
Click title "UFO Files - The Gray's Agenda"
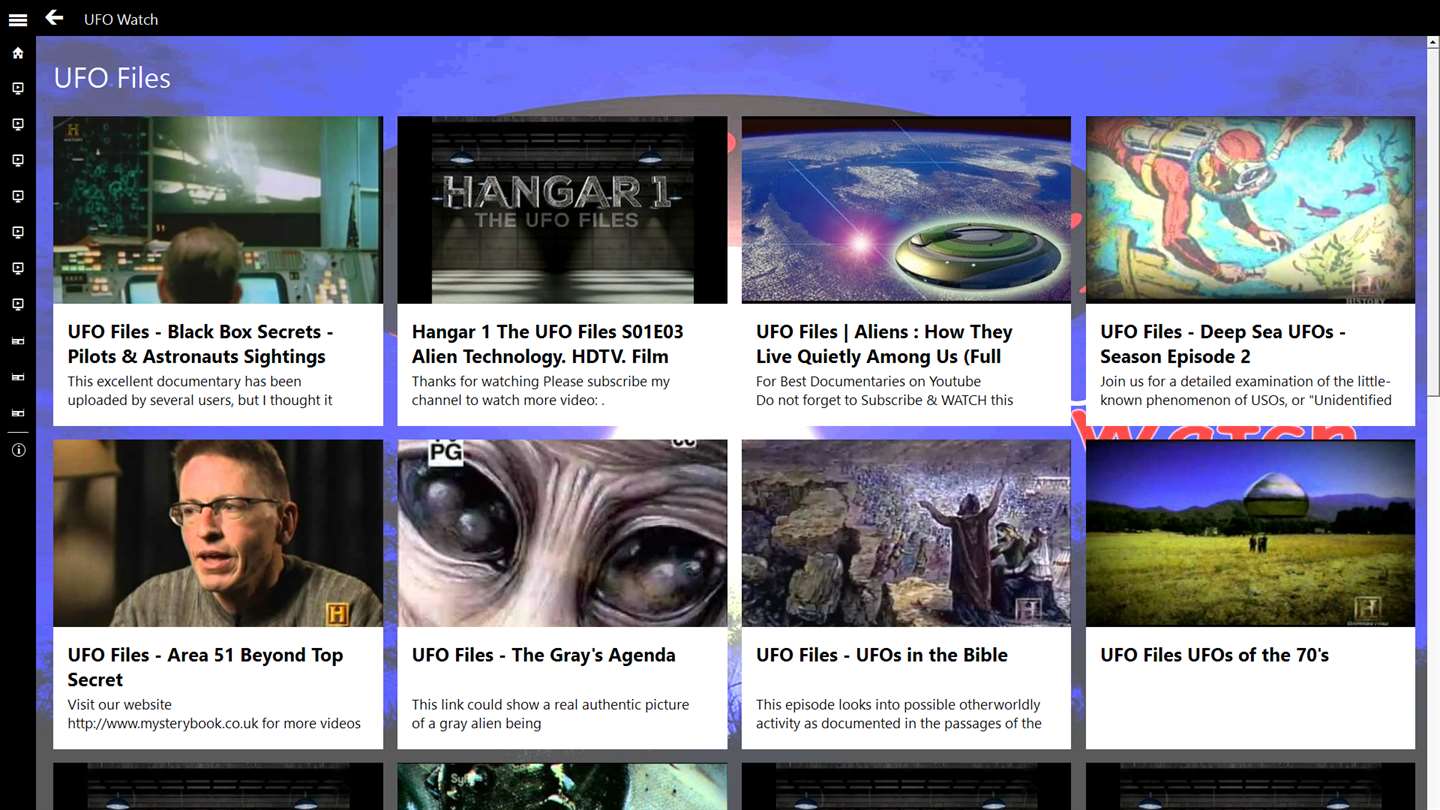click(543, 655)
